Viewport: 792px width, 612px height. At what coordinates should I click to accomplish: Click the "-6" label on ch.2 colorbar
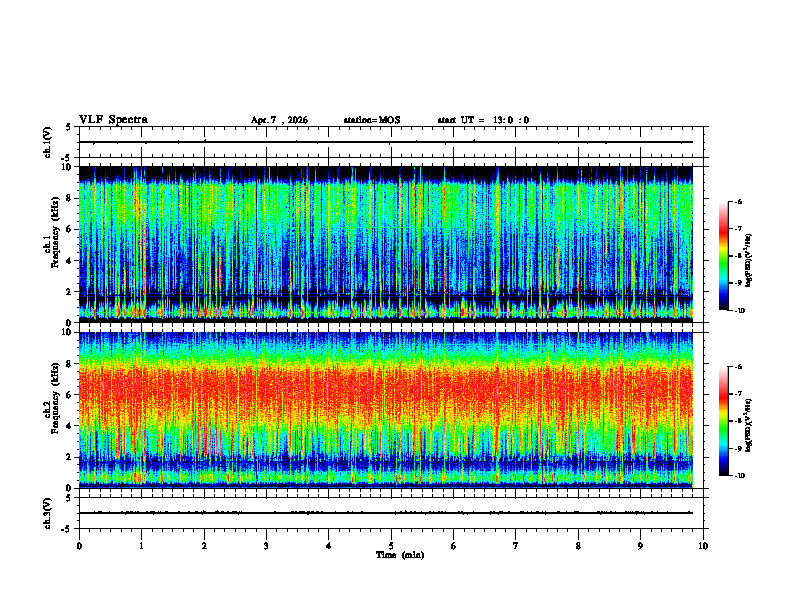coord(738,367)
